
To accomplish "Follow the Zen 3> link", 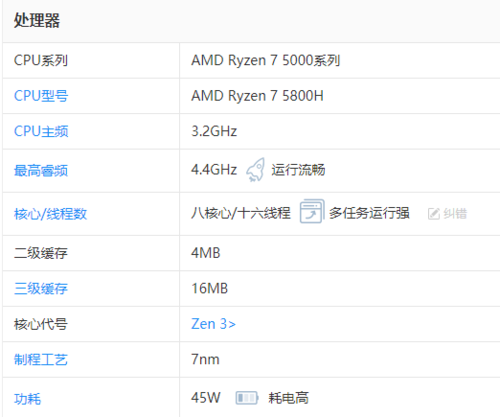I will (213, 324).
